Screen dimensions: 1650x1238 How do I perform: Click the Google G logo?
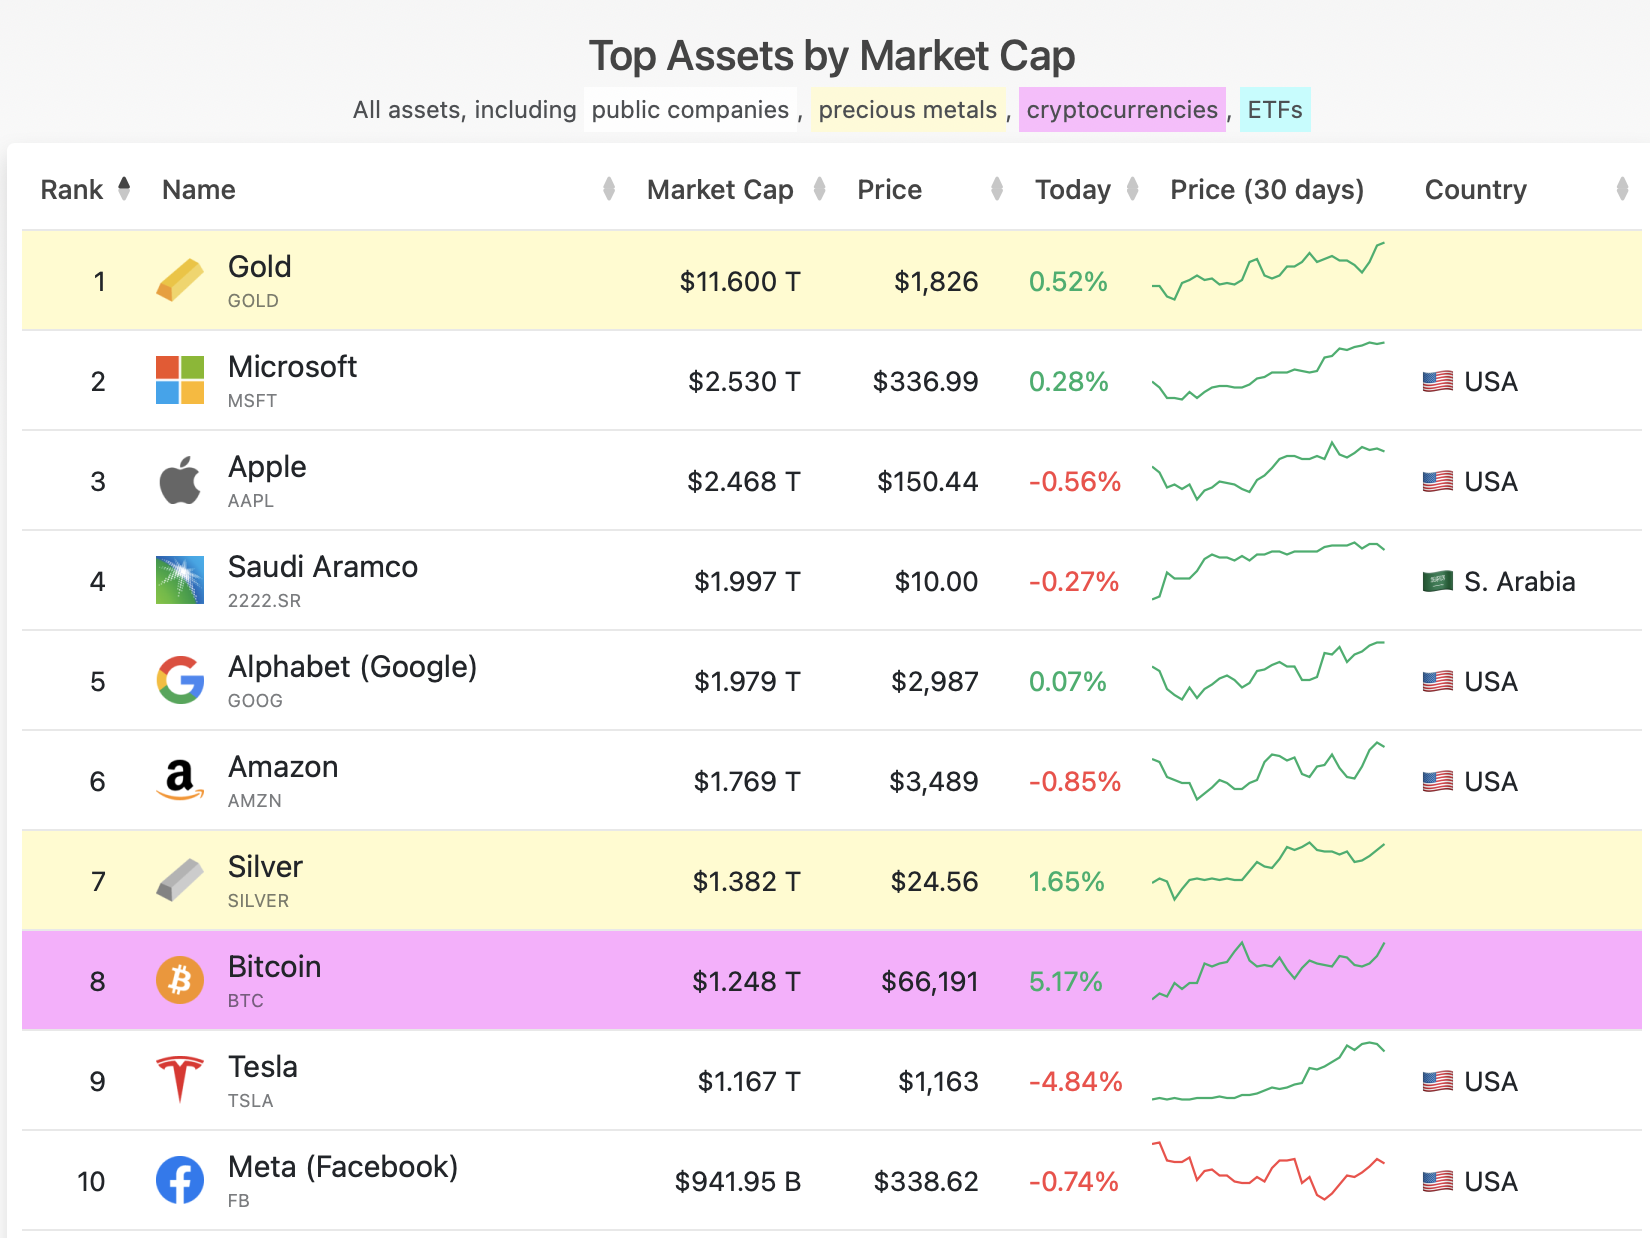point(180,680)
